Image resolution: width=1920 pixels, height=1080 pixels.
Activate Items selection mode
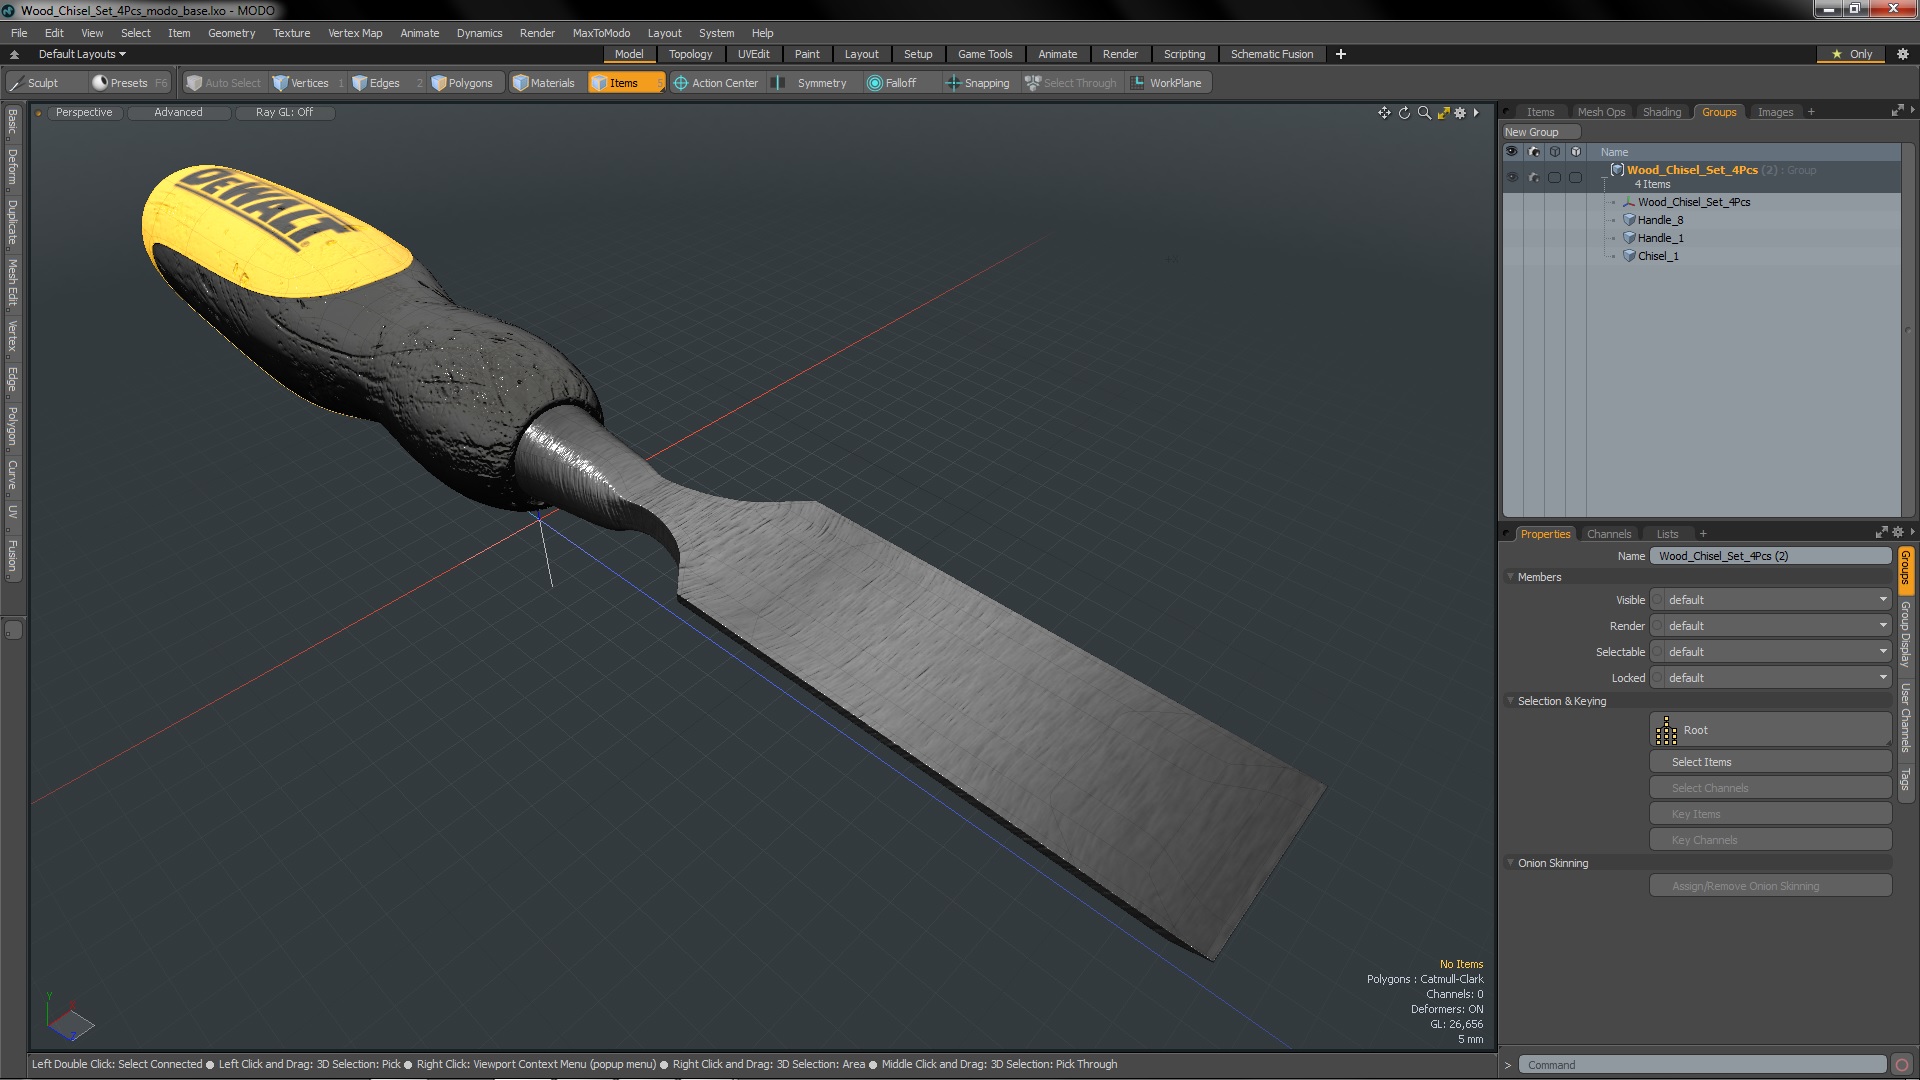[625, 83]
